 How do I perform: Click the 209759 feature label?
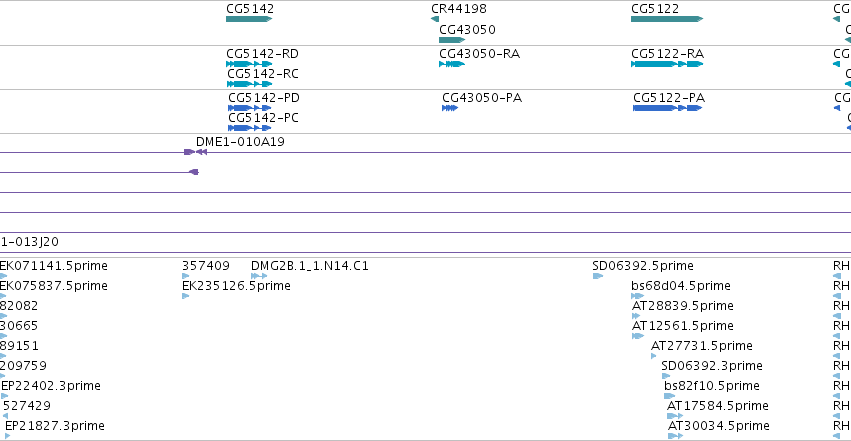[x=23, y=366]
